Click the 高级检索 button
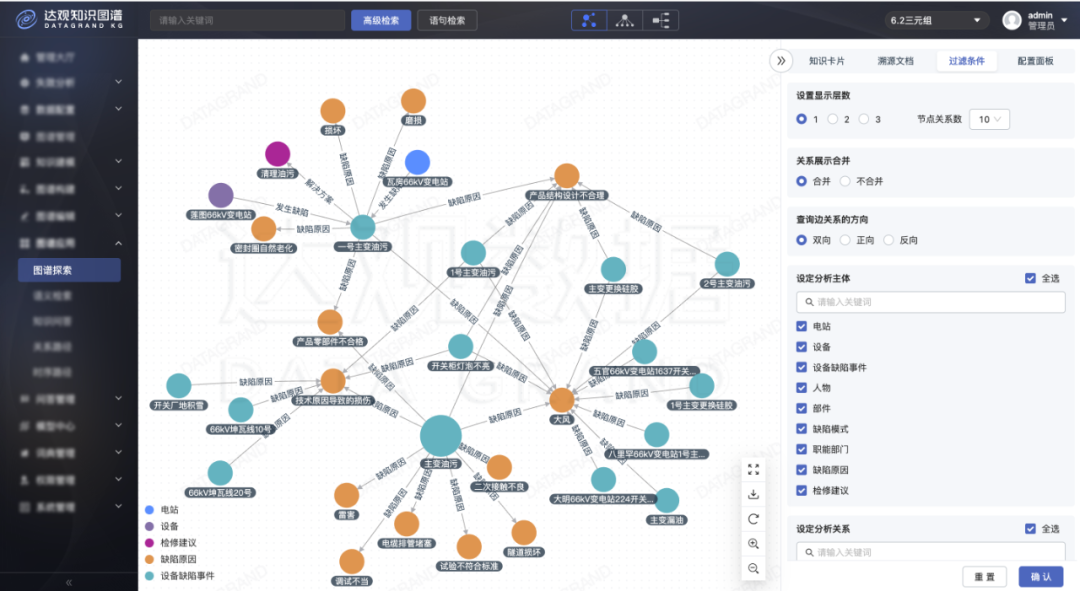 pyautogui.click(x=381, y=21)
